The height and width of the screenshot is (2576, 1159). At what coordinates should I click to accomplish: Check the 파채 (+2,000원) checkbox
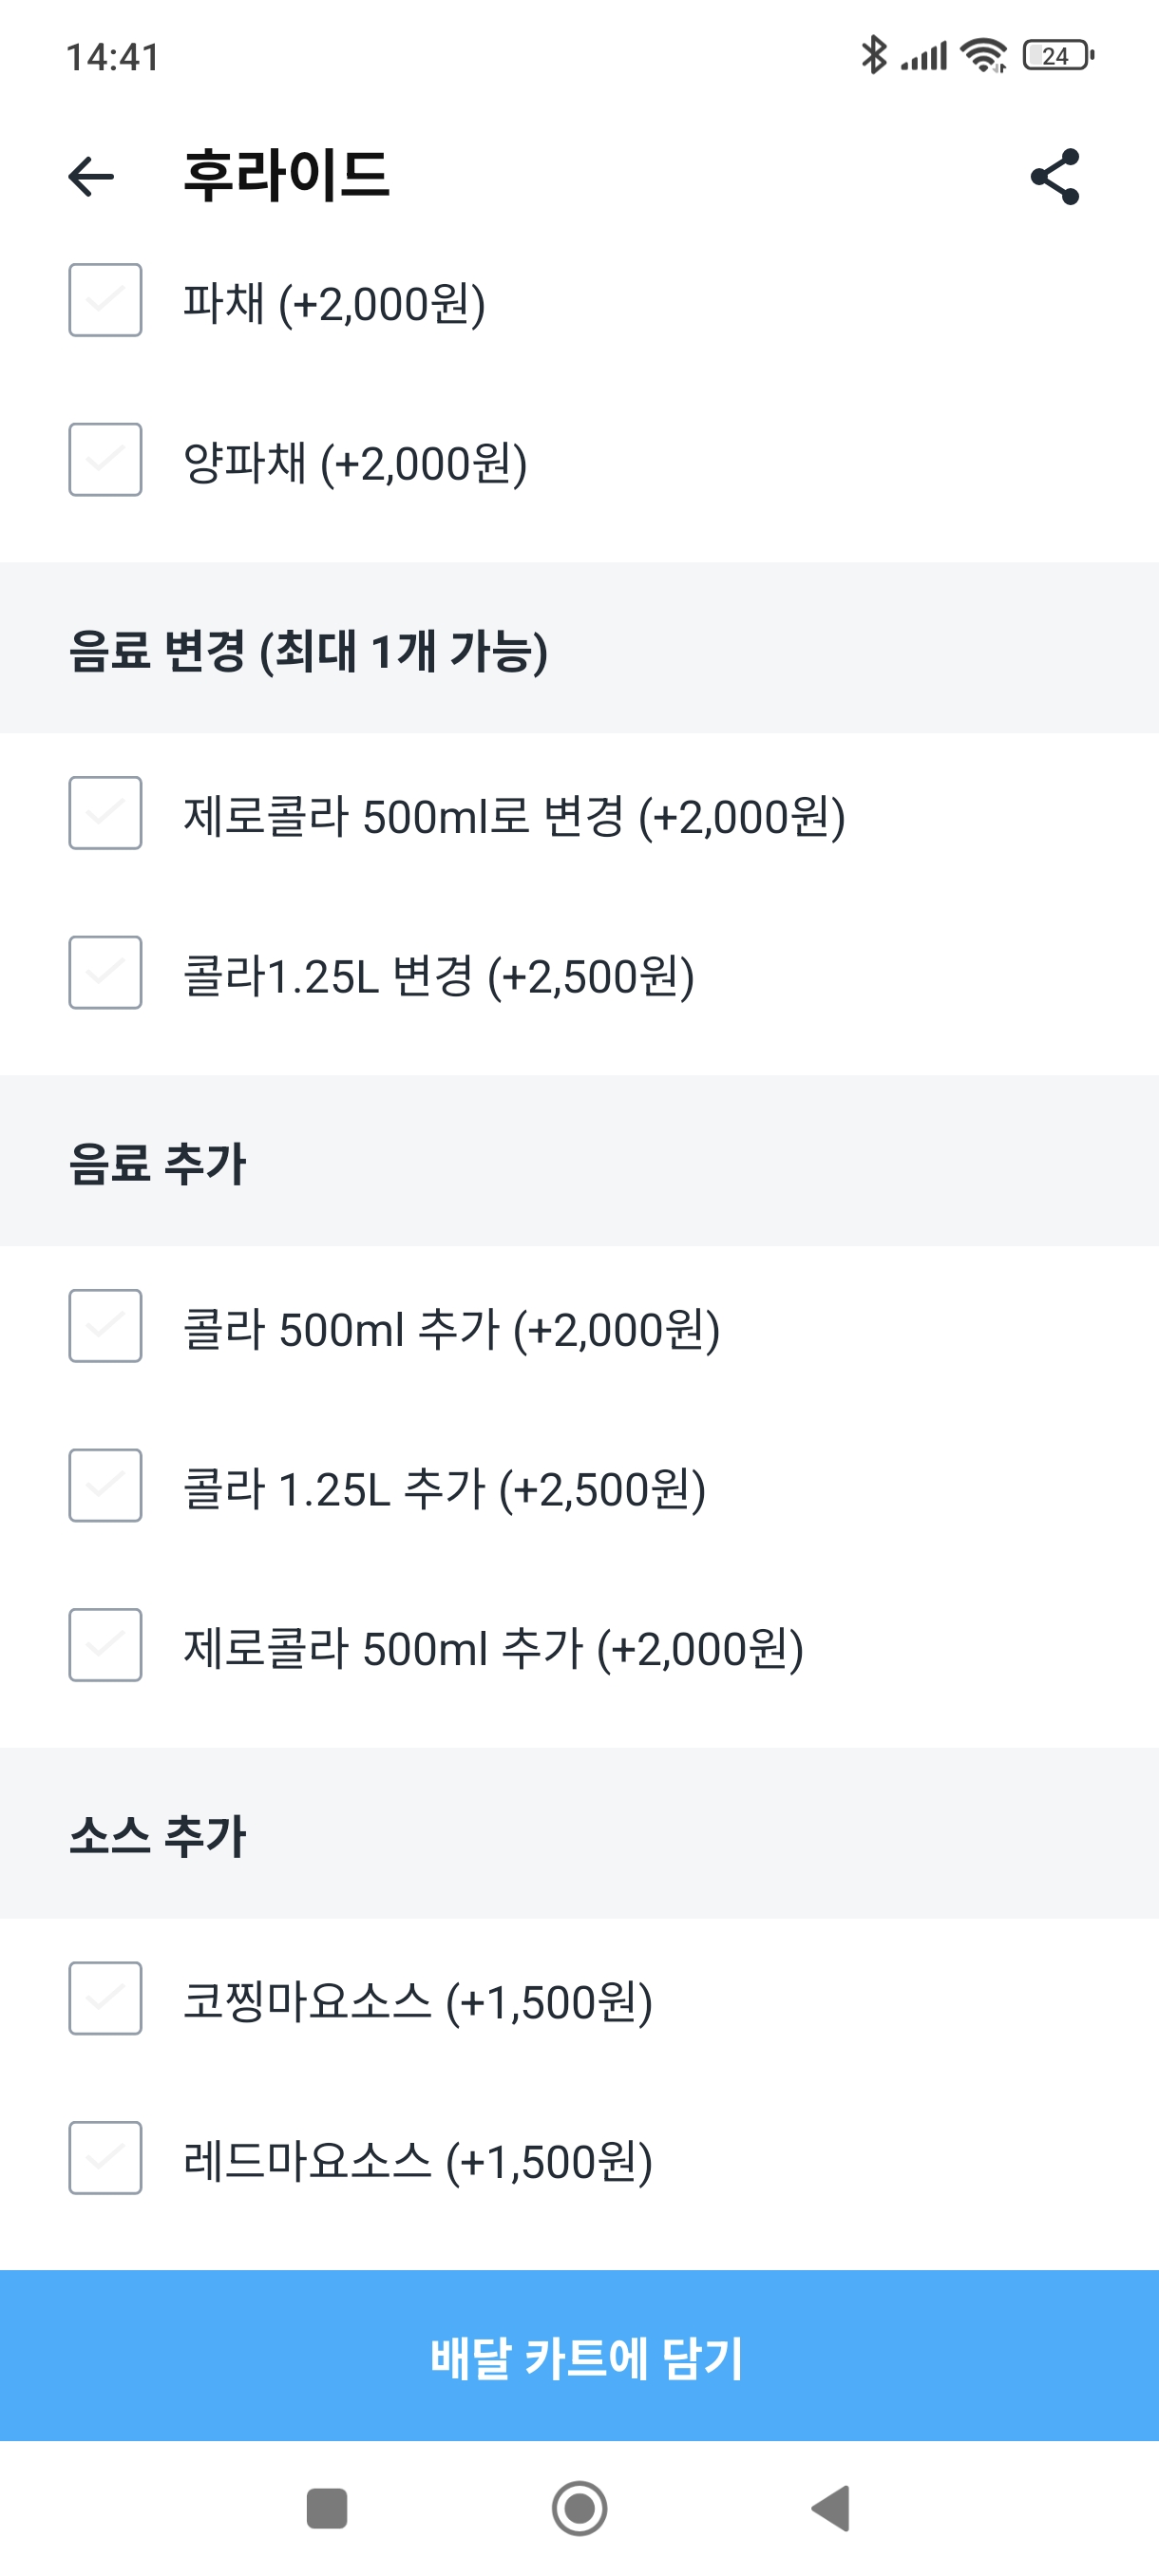point(105,300)
